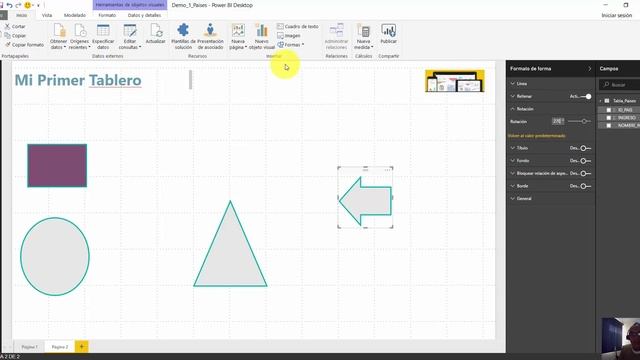Open Obtener datos
Screen dimensions: 640x360
point(58,36)
